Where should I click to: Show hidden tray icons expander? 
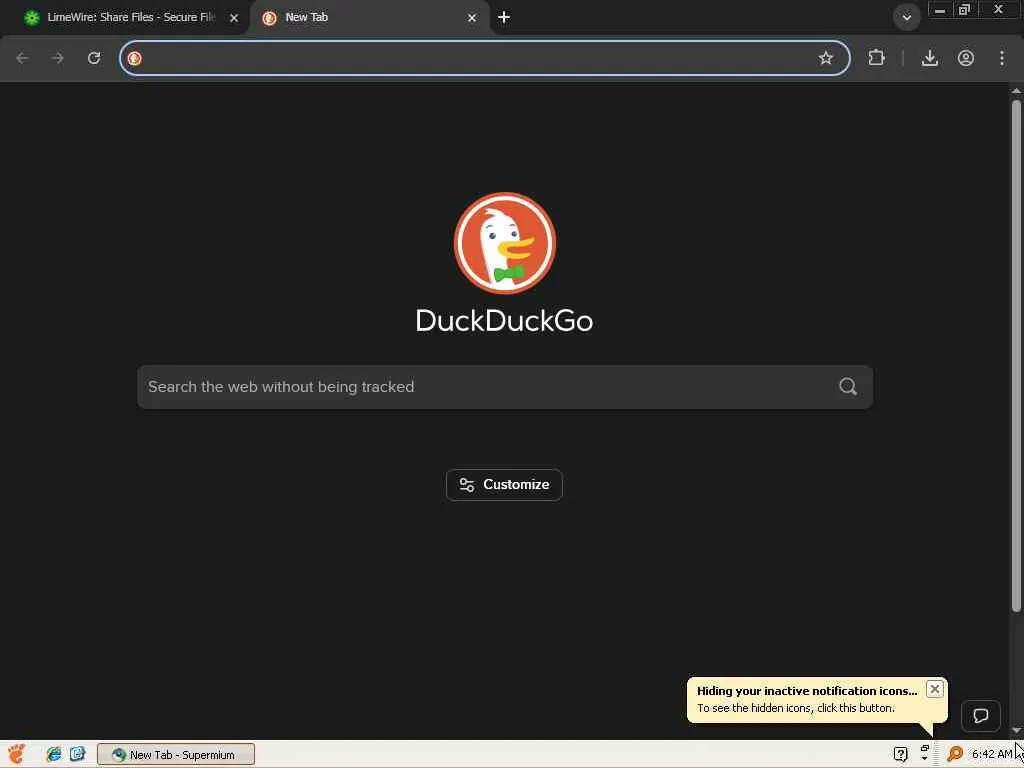[925, 754]
